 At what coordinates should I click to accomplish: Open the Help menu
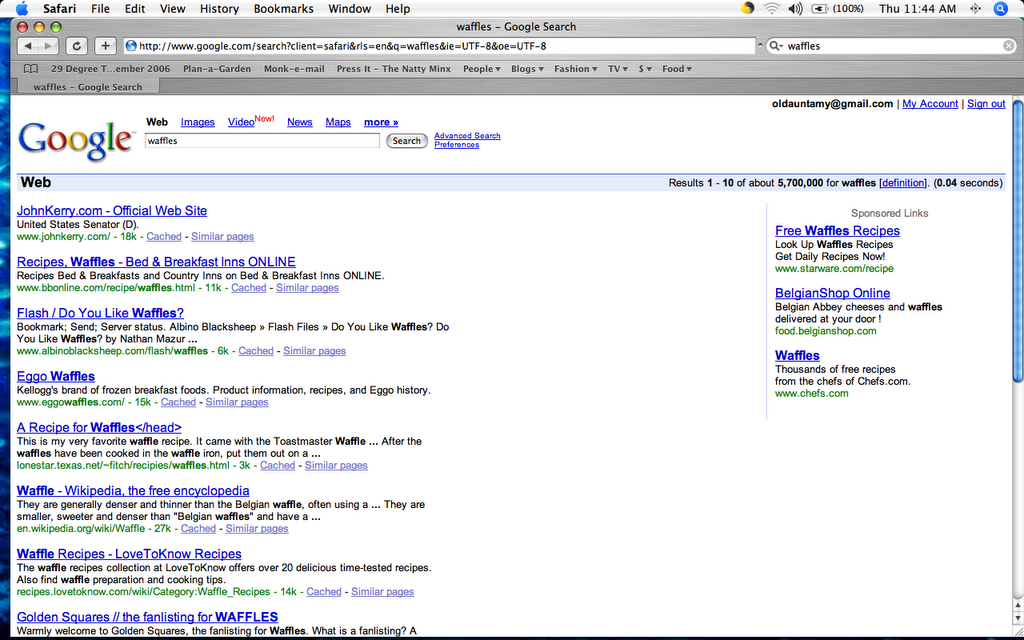coord(398,8)
